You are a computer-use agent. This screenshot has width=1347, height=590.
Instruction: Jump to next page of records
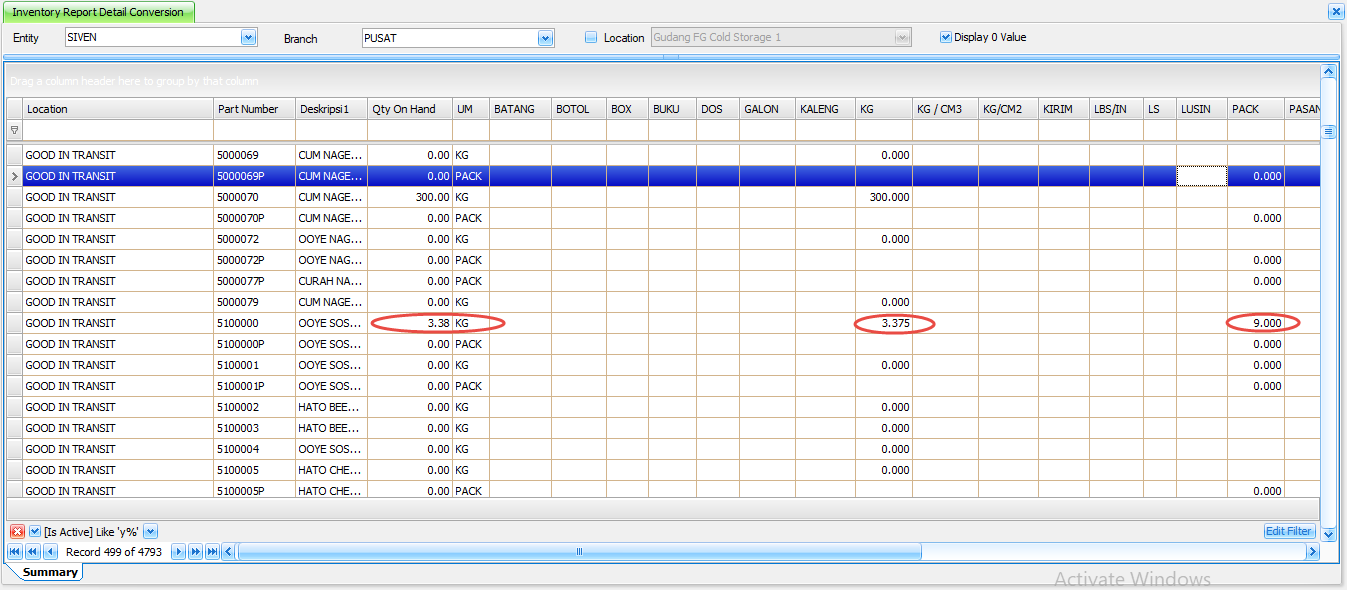[195, 552]
